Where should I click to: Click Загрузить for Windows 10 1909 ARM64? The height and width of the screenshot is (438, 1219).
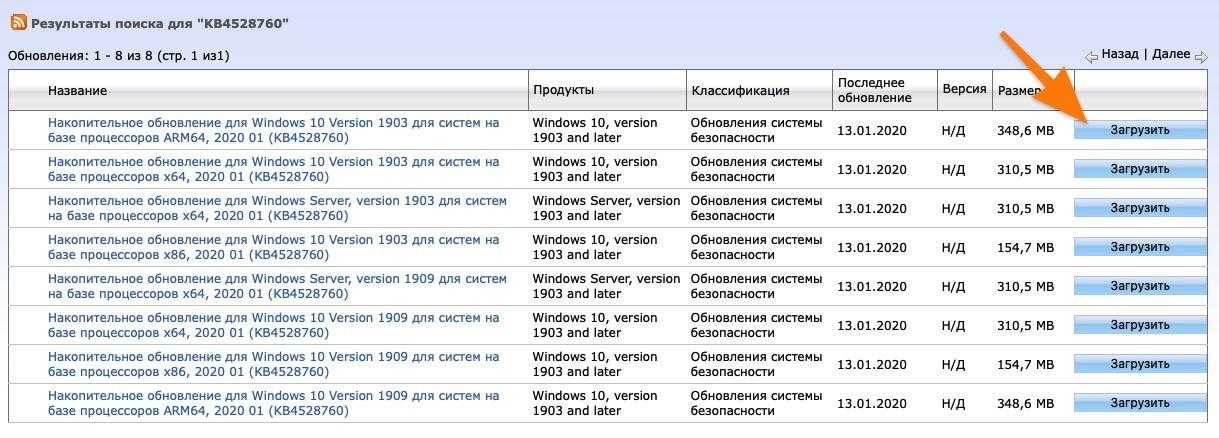click(x=1139, y=403)
